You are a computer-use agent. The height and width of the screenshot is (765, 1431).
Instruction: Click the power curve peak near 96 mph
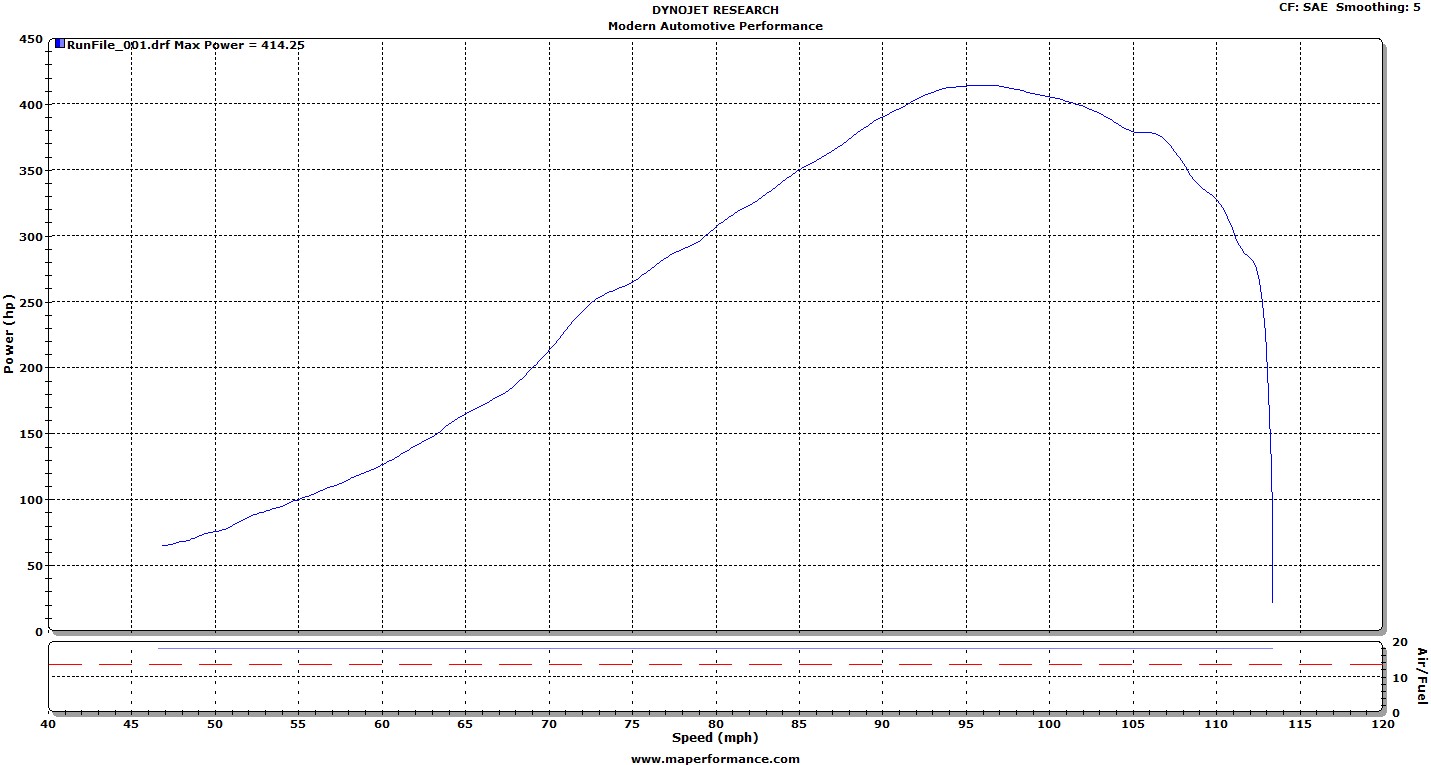tap(980, 85)
